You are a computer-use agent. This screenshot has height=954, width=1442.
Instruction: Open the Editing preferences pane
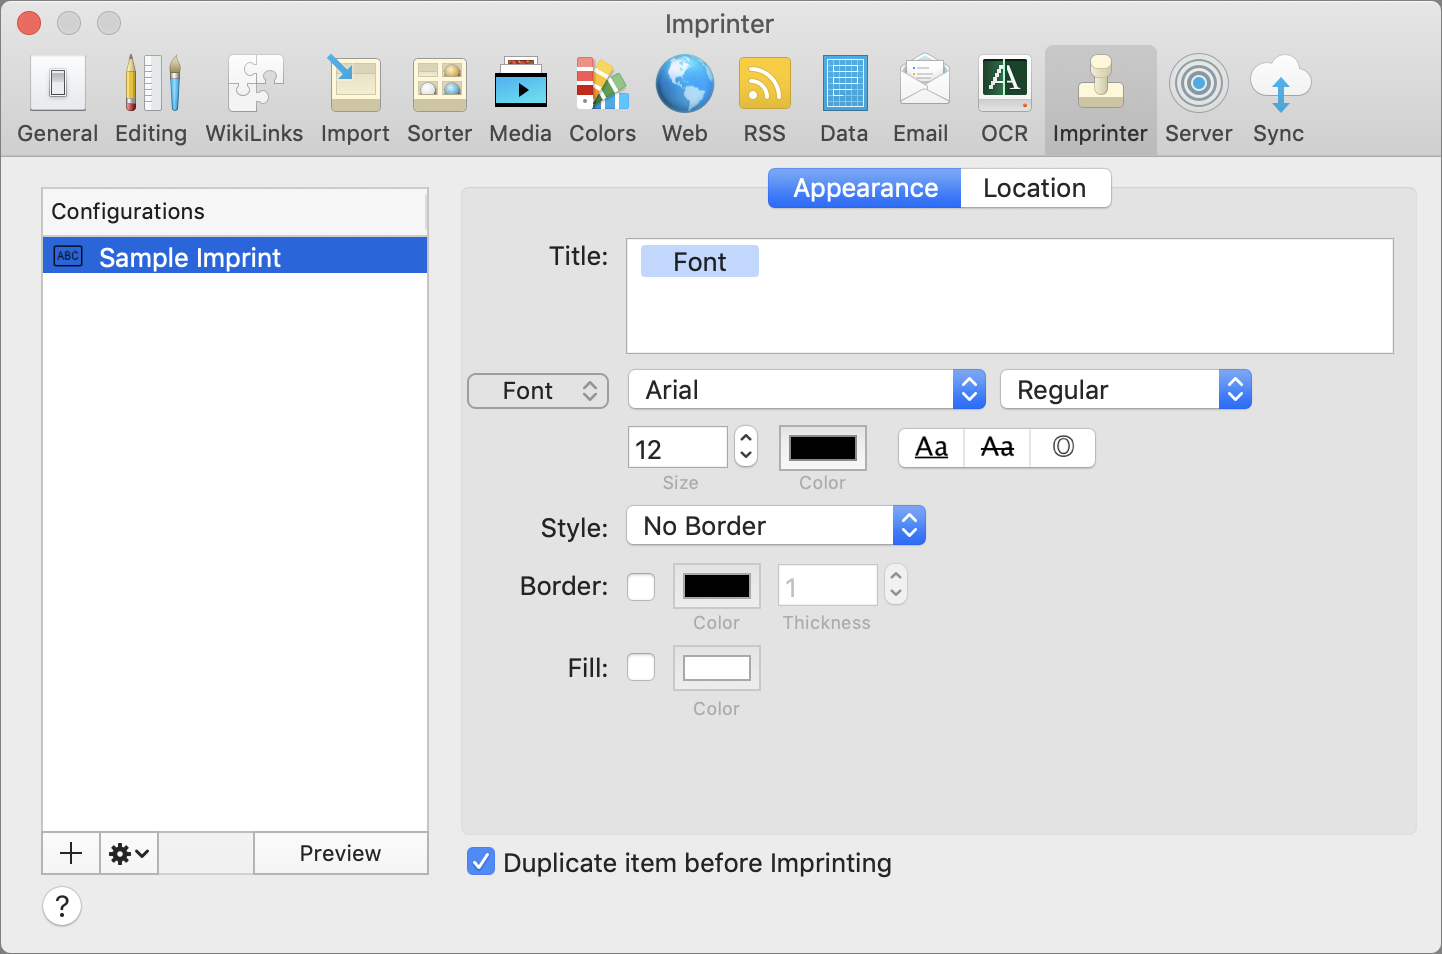tap(151, 100)
